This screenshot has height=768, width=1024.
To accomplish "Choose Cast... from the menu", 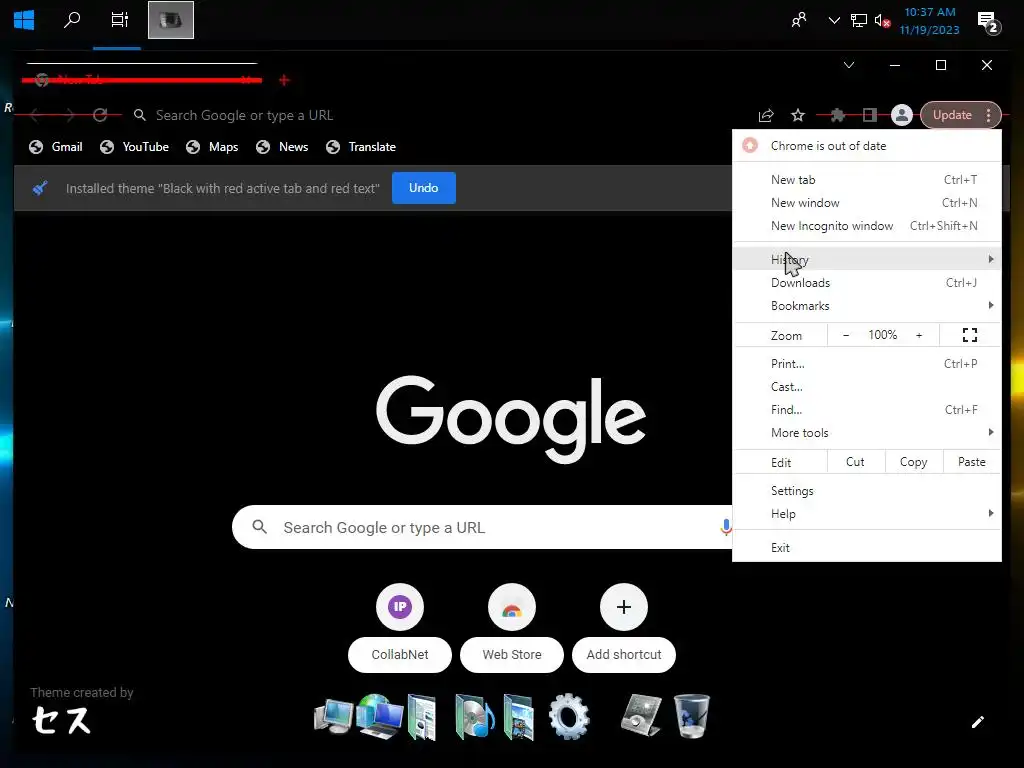I will [x=867, y=387].
